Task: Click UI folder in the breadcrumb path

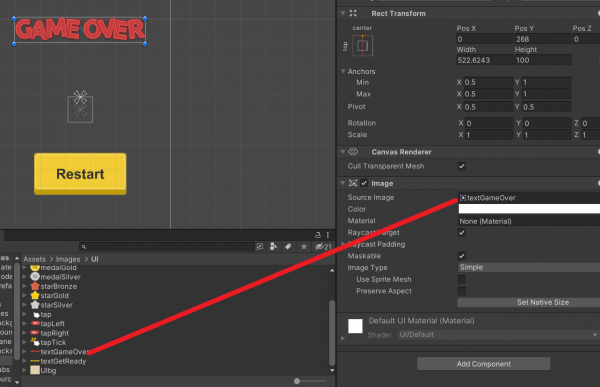Action: (95, 259)
